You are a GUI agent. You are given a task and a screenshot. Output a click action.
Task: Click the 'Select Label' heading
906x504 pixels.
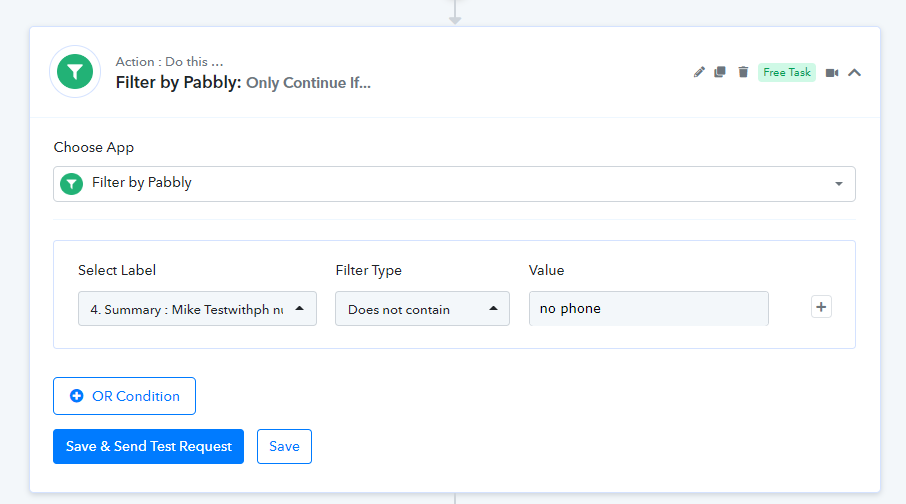117,270
